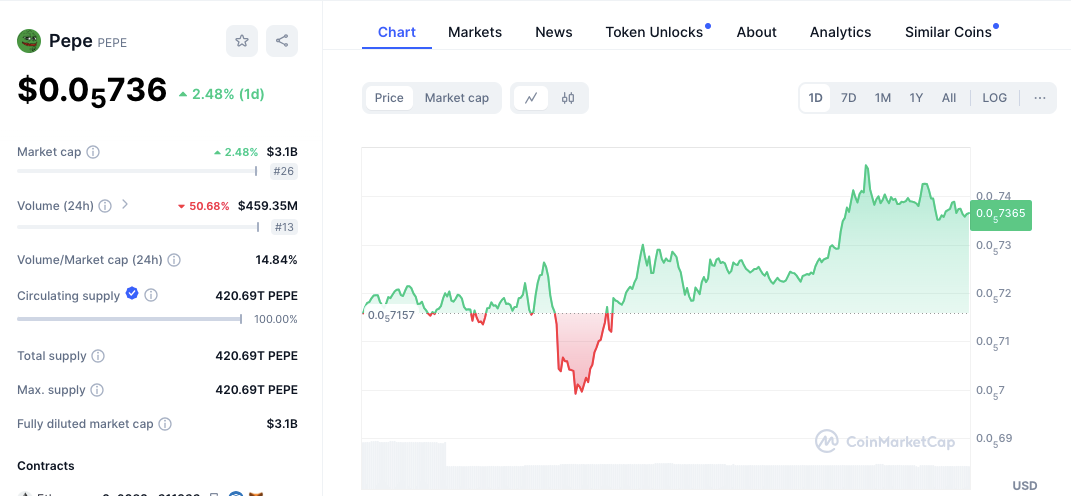Open Circulating supply info icon
The image size is (1071, 496).
(x=151, y=295)
